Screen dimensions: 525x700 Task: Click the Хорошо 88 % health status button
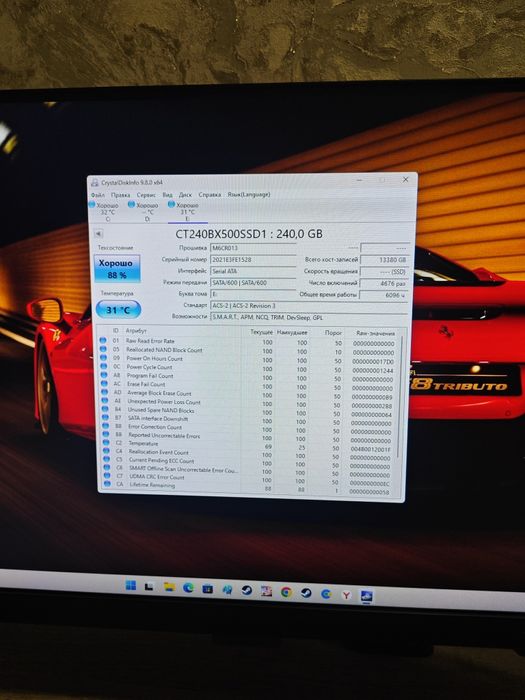coord(117,269)
